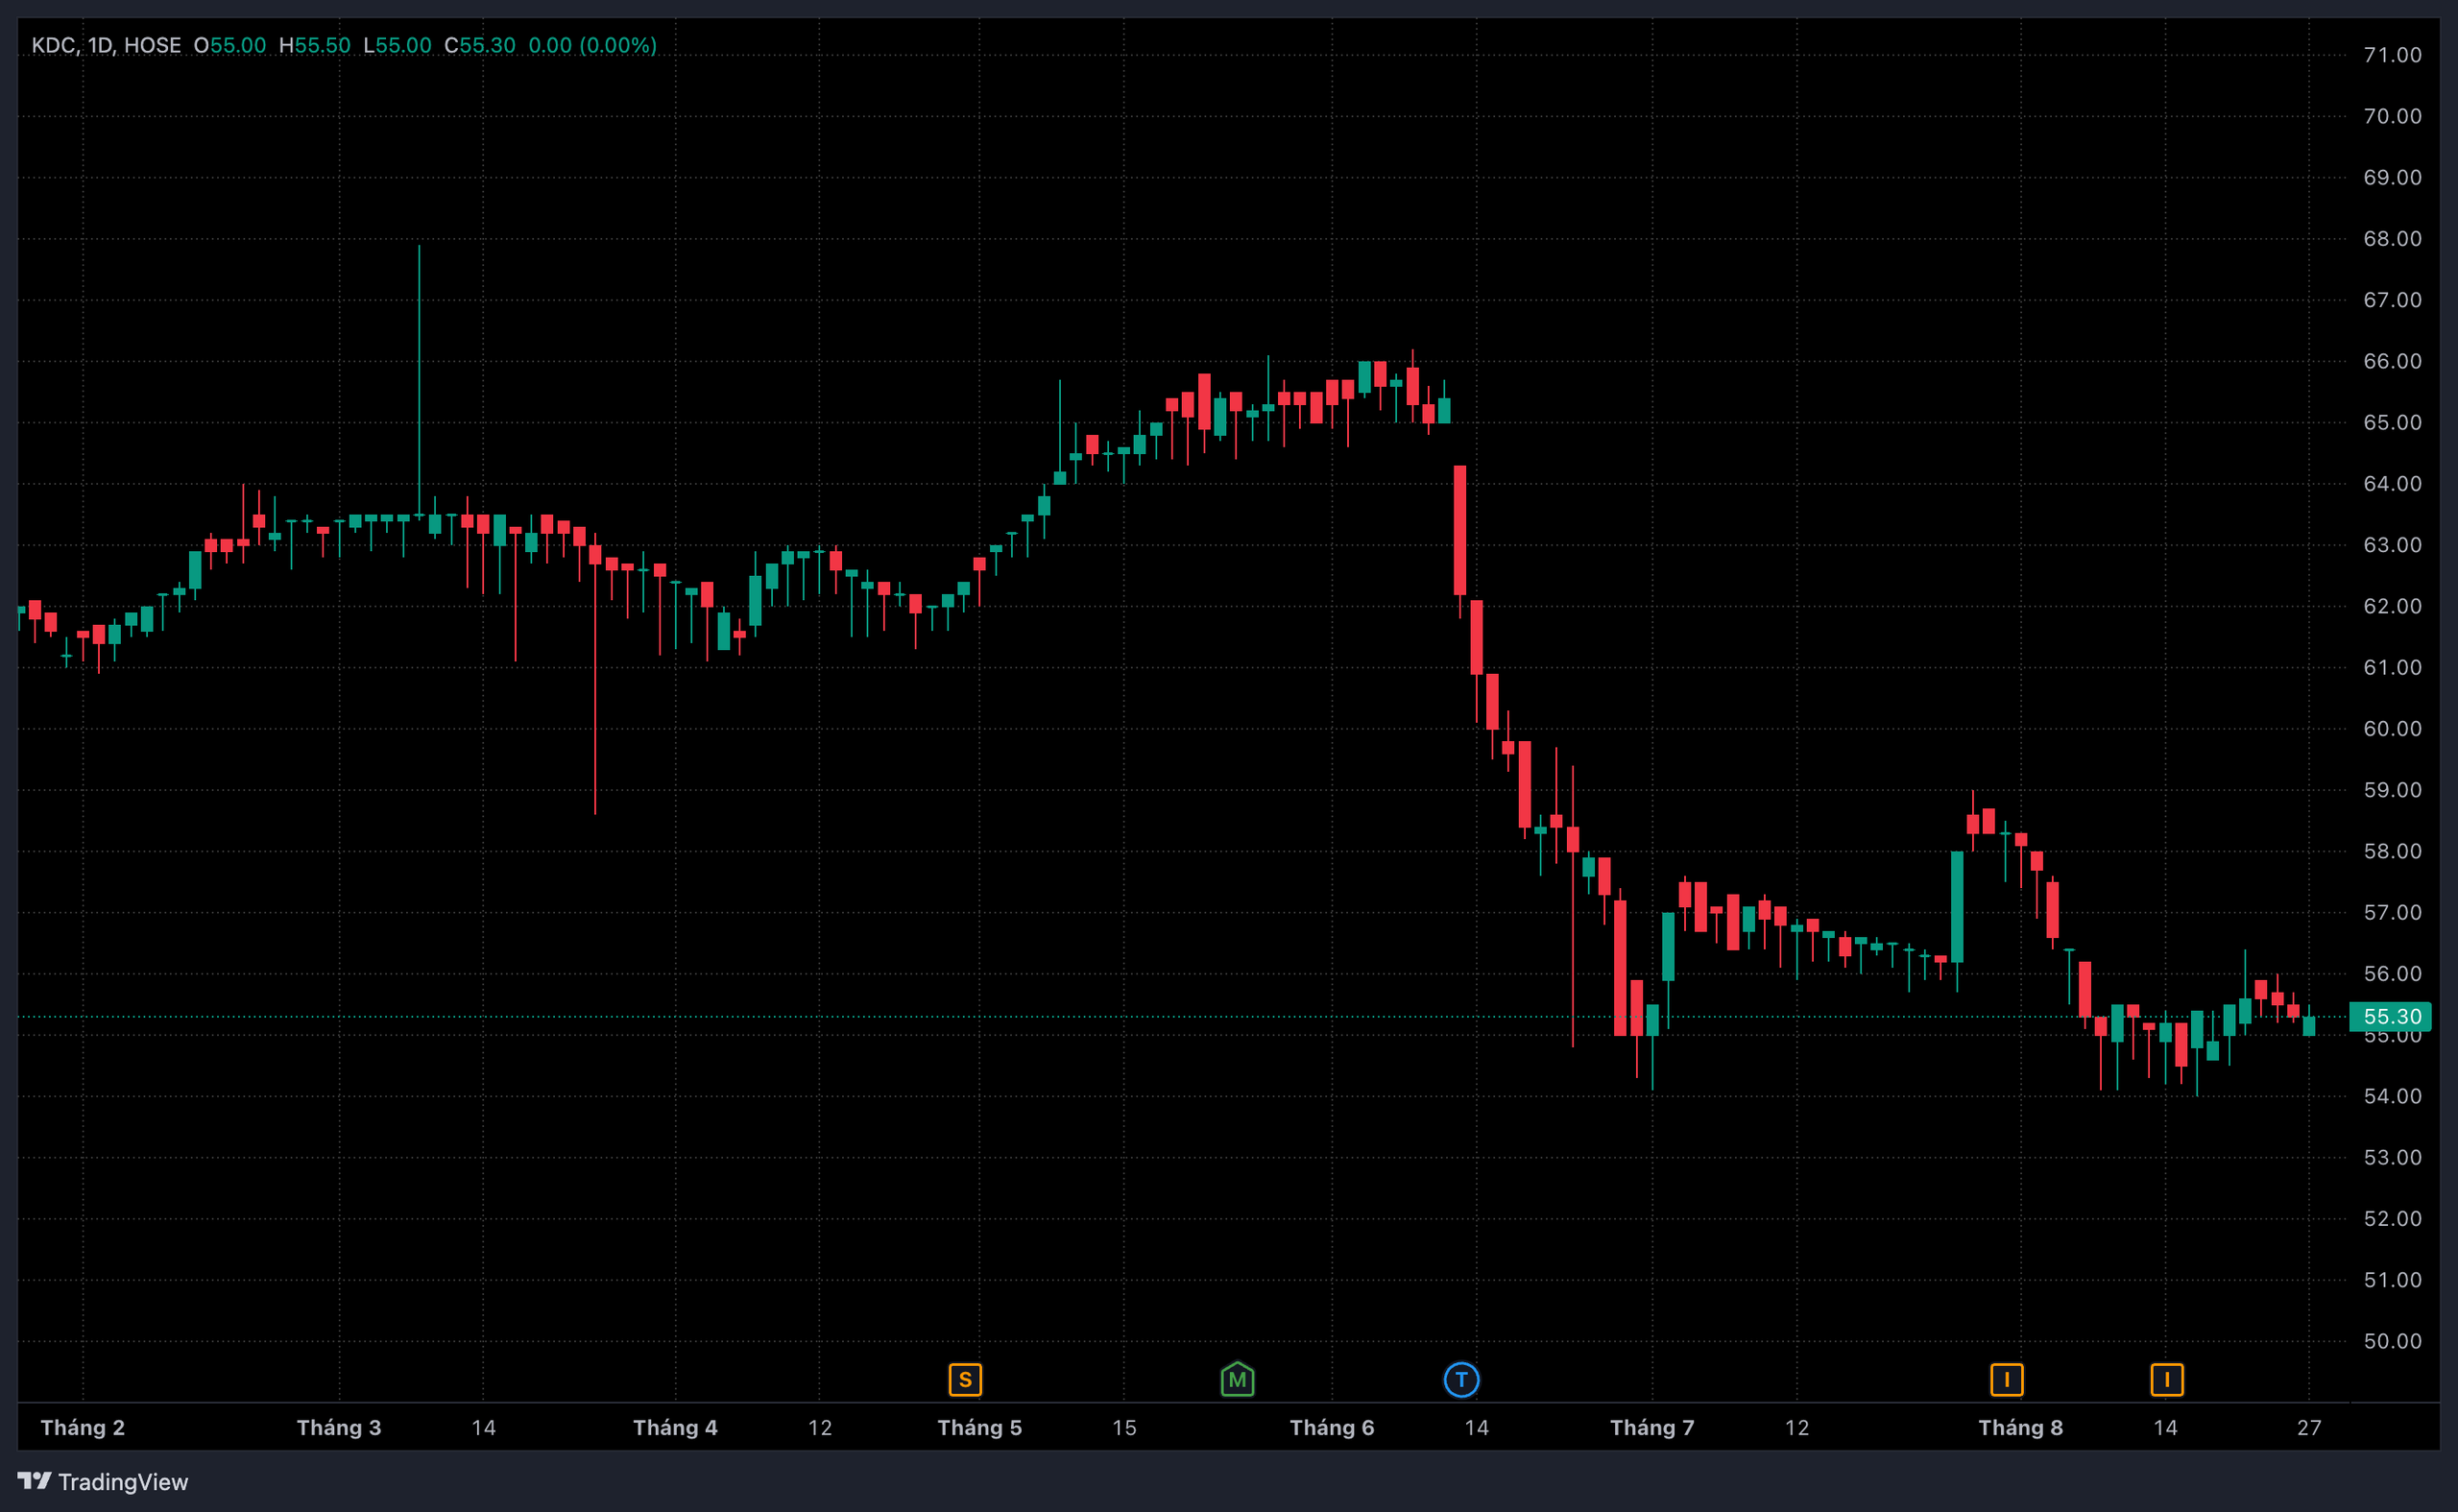The height and width of the screenshot is (1512, 2458).
Task: Click the 50.00 price axis label
Action: point(2392,1341)
